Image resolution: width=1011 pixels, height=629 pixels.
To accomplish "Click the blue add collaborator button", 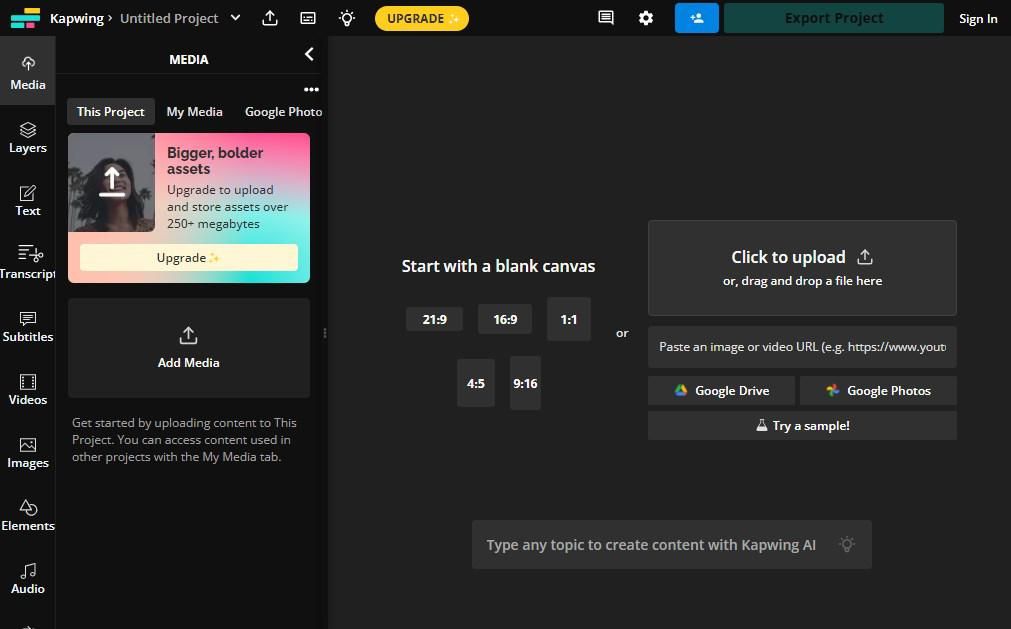I will [696, 18].
